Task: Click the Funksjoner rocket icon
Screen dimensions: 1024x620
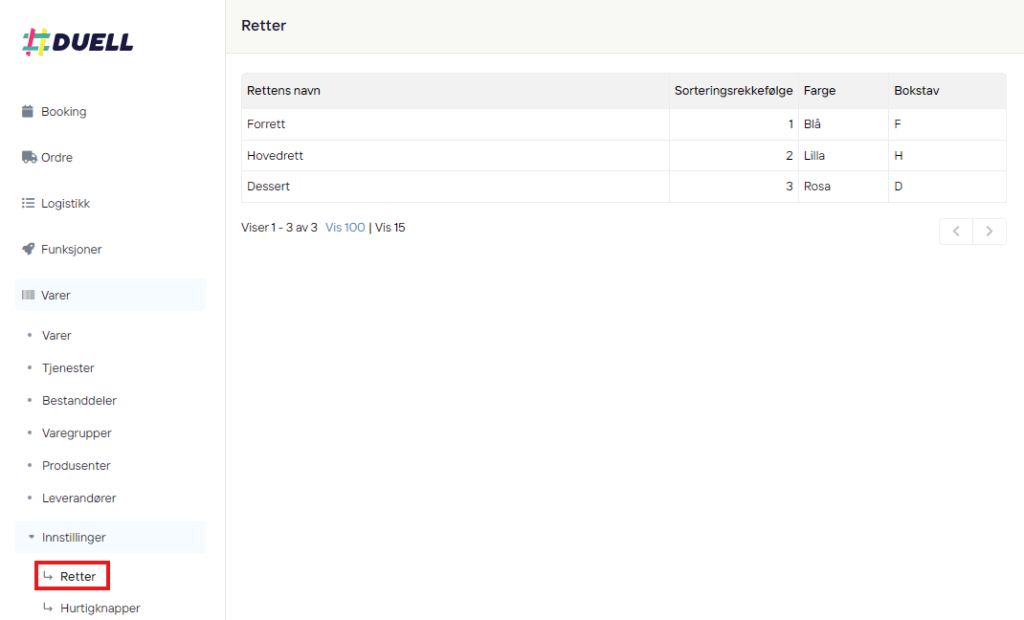Action: coord(28,249)
